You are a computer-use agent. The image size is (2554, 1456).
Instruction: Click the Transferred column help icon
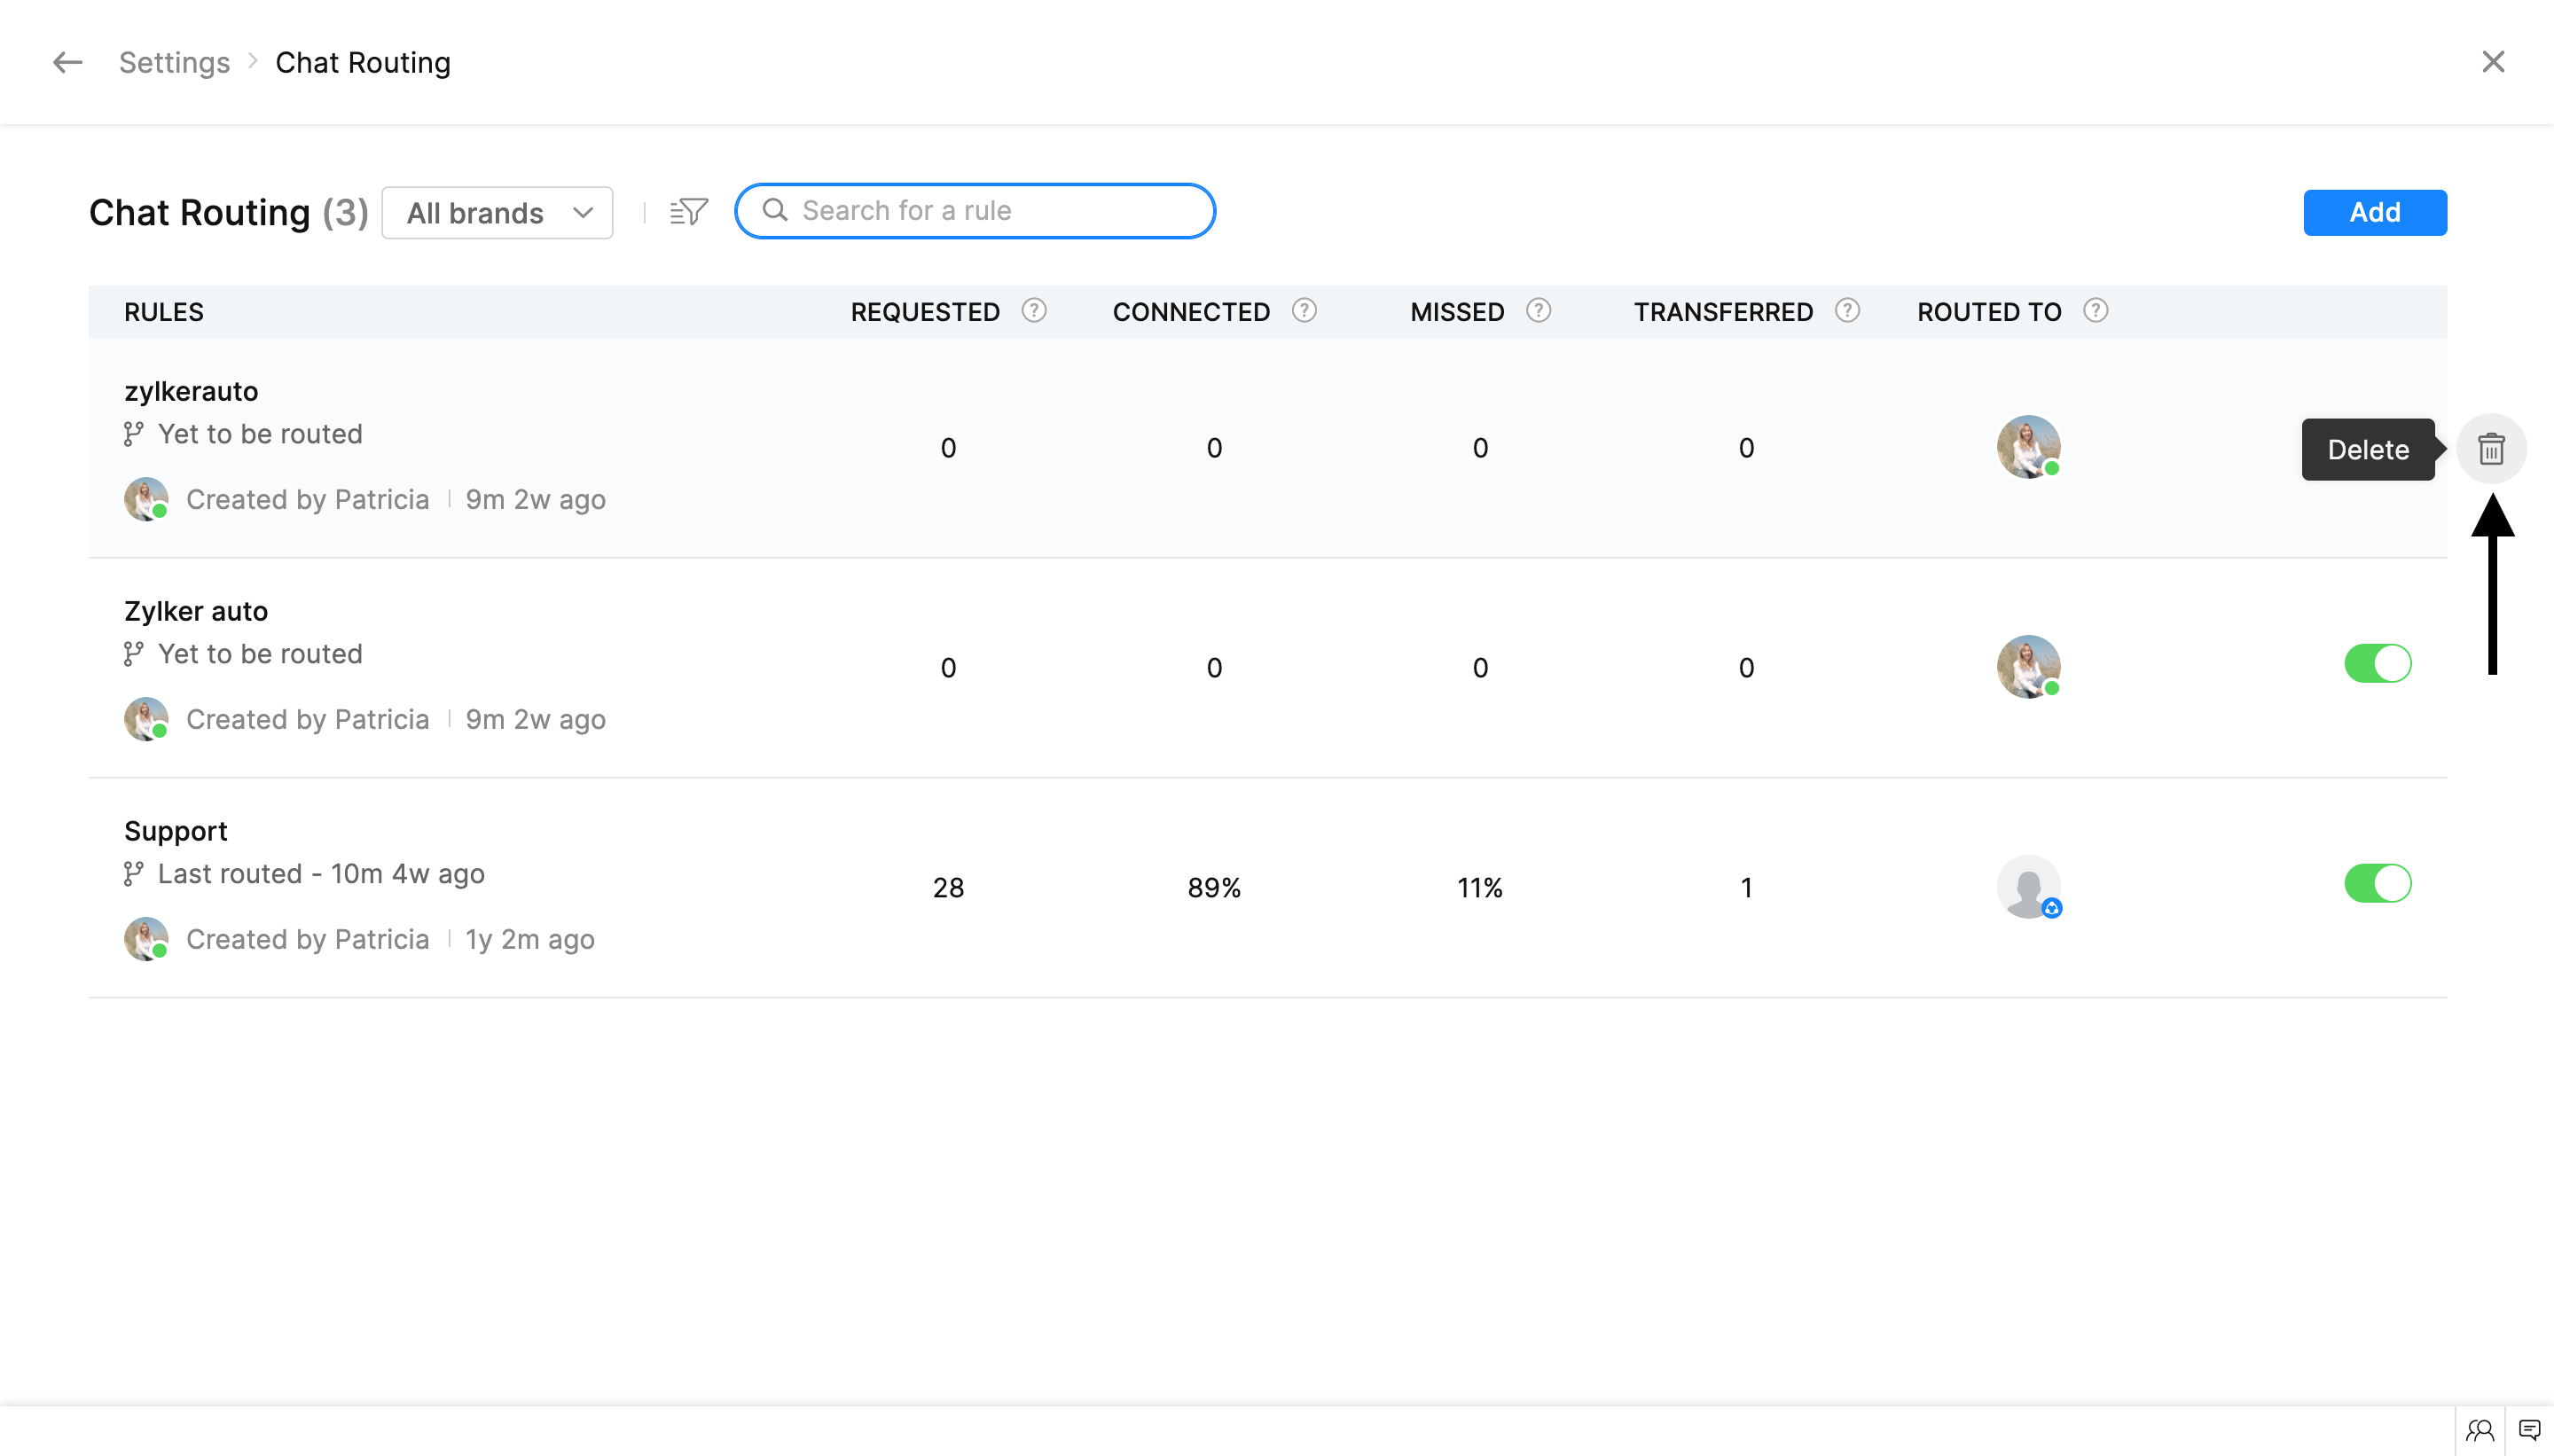[x=1847, y=311]
